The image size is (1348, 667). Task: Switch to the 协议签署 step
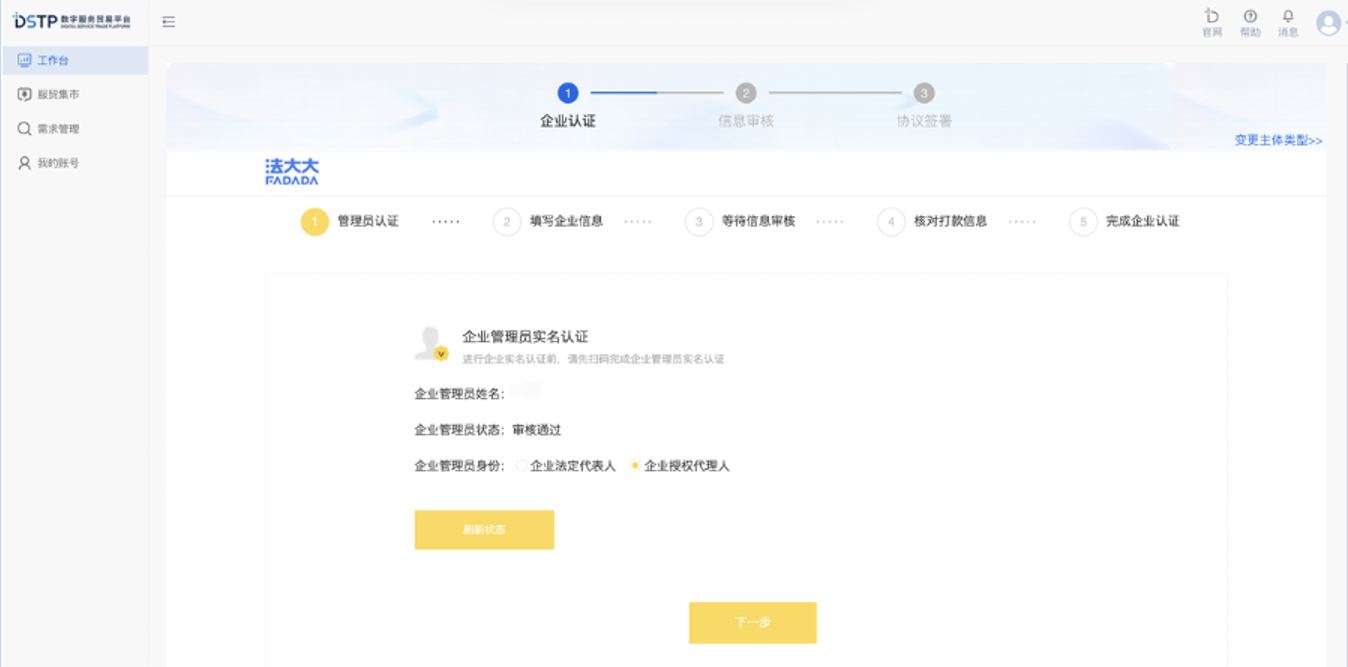coord(923,104)
